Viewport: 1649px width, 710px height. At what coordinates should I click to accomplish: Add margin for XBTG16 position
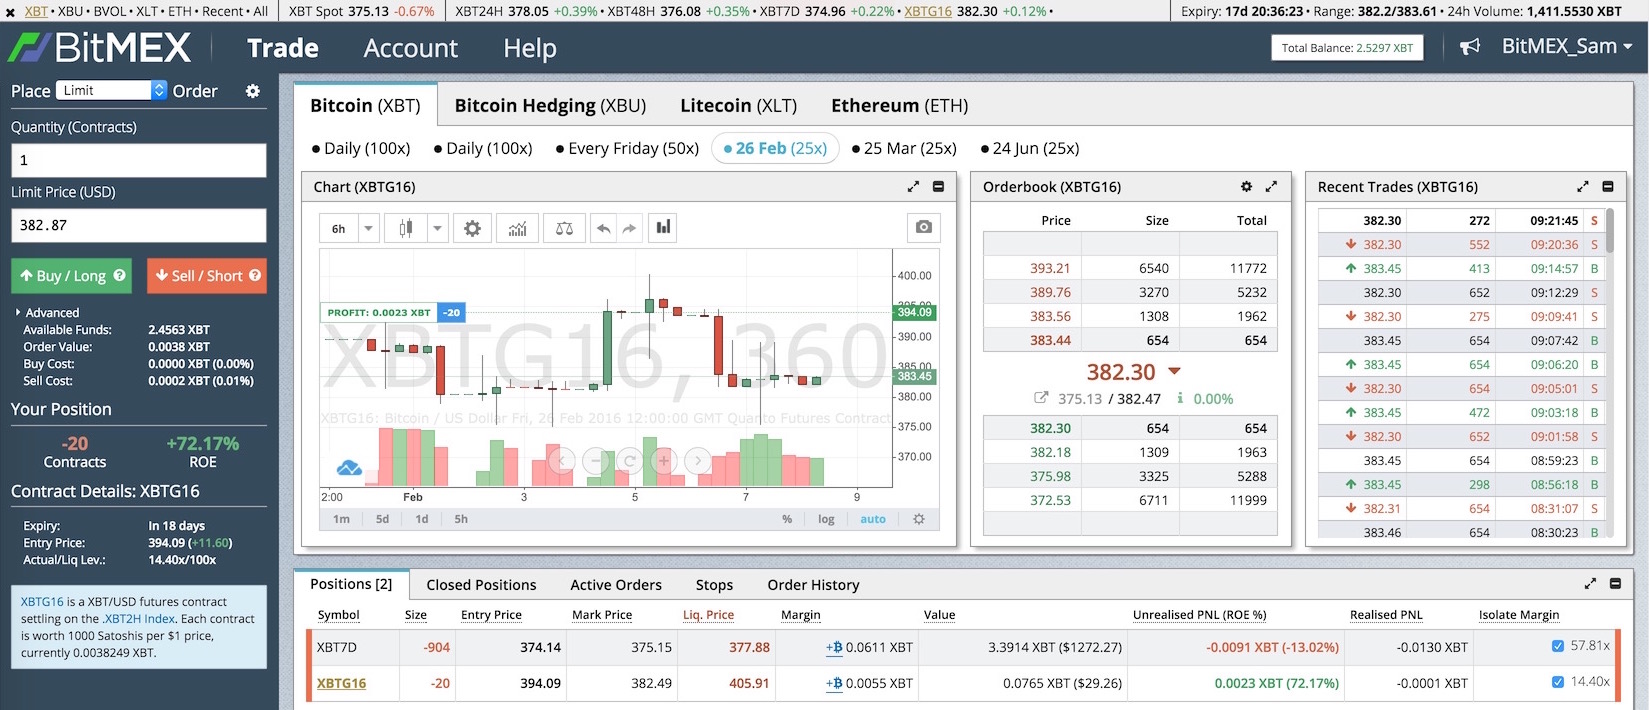[x=834, y=683]
